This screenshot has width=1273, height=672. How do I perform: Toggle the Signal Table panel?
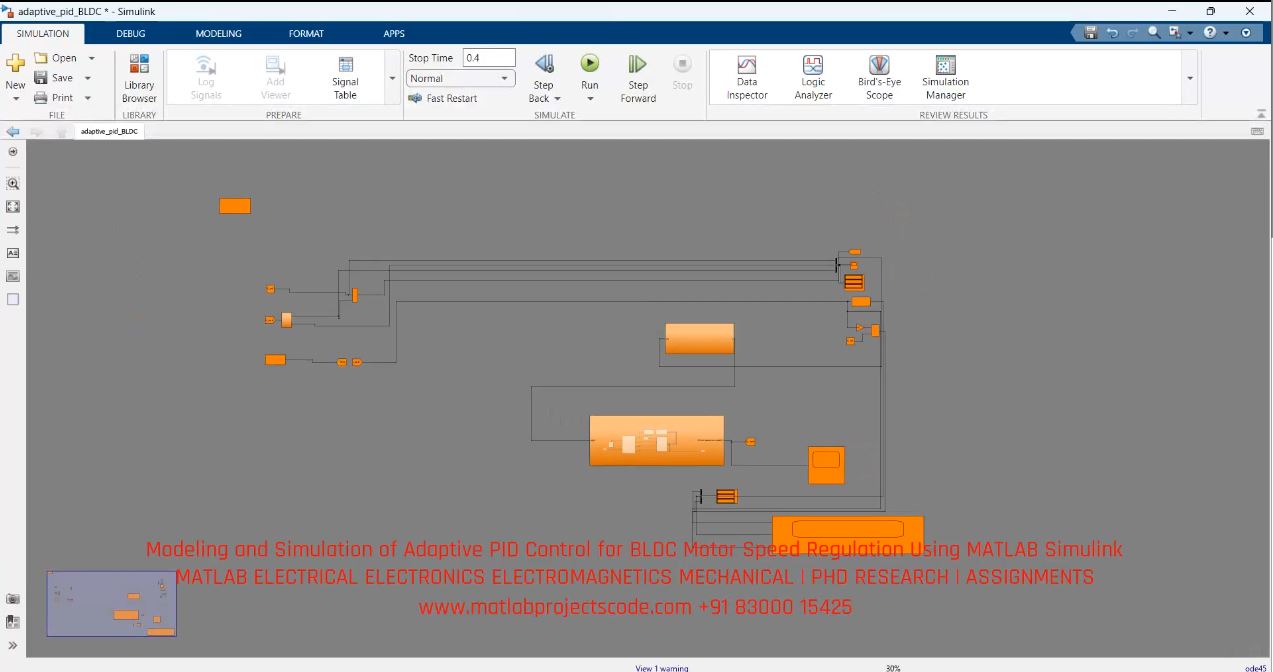point(344,75)
